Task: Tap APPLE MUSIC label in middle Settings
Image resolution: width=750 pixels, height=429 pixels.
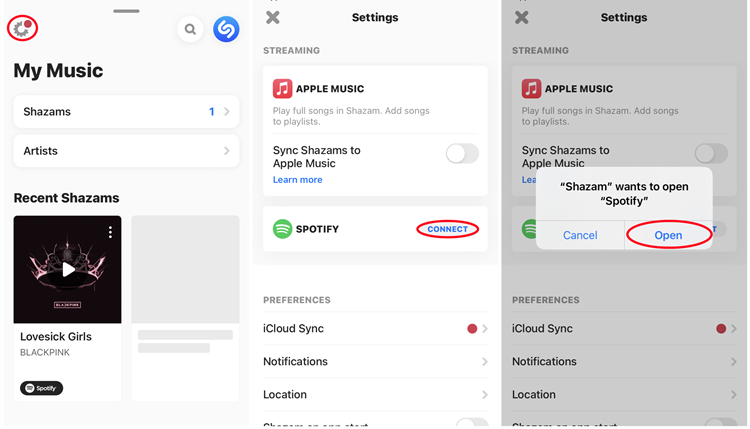Action: click(x=330, y=89)
